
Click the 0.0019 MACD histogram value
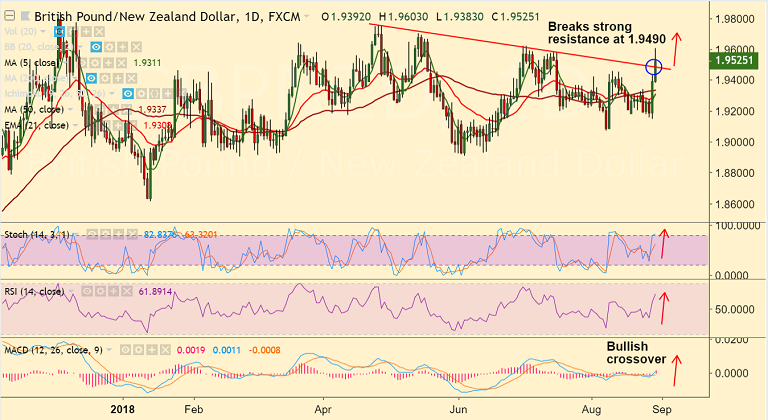point(191,350)
